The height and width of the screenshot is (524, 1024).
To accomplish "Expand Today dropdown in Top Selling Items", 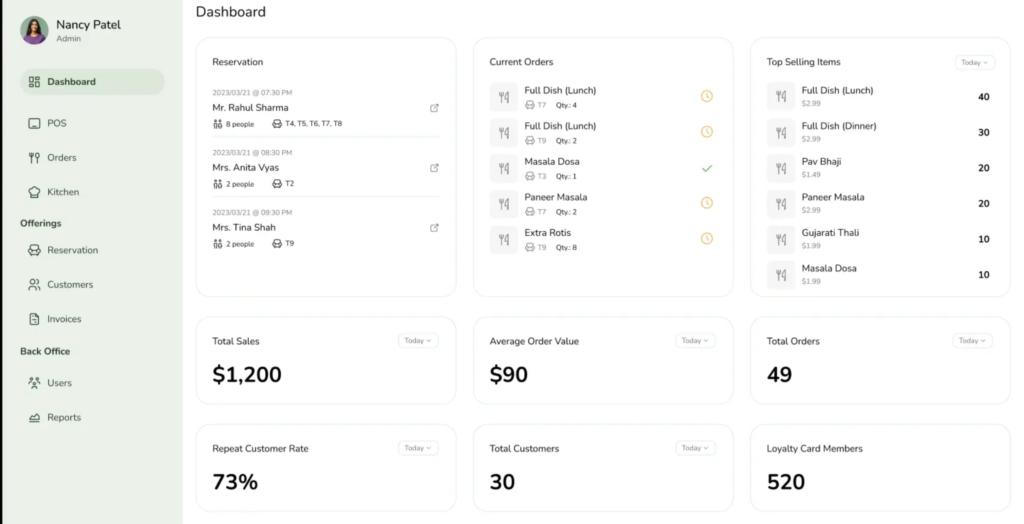I will [x=974, y=63].
